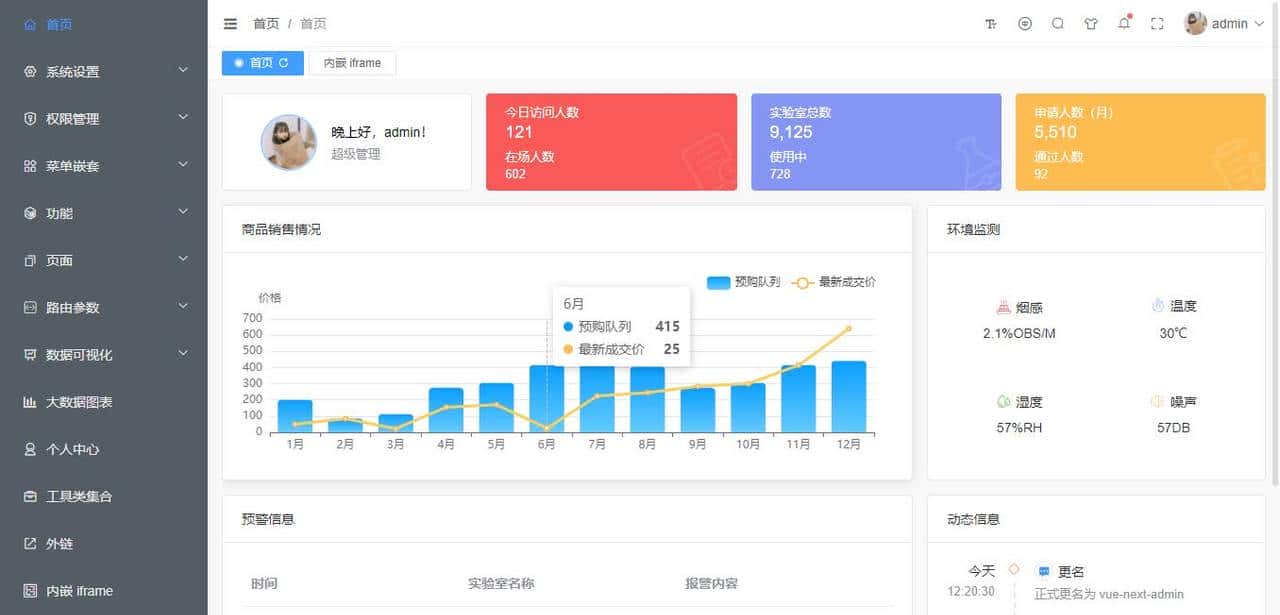Click the 首页 breadcrumb link
1280x615 pixels.
click(x=266, y=23)
